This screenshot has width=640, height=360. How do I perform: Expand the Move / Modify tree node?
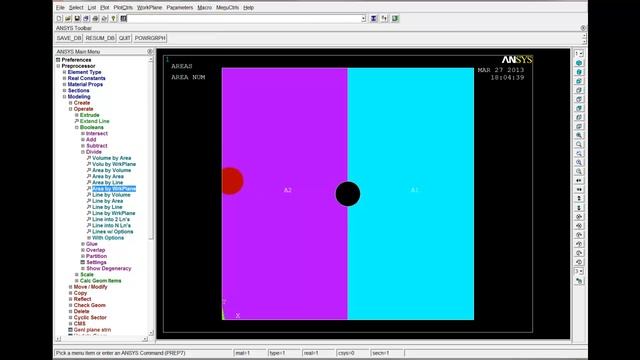tap(71, 287)
